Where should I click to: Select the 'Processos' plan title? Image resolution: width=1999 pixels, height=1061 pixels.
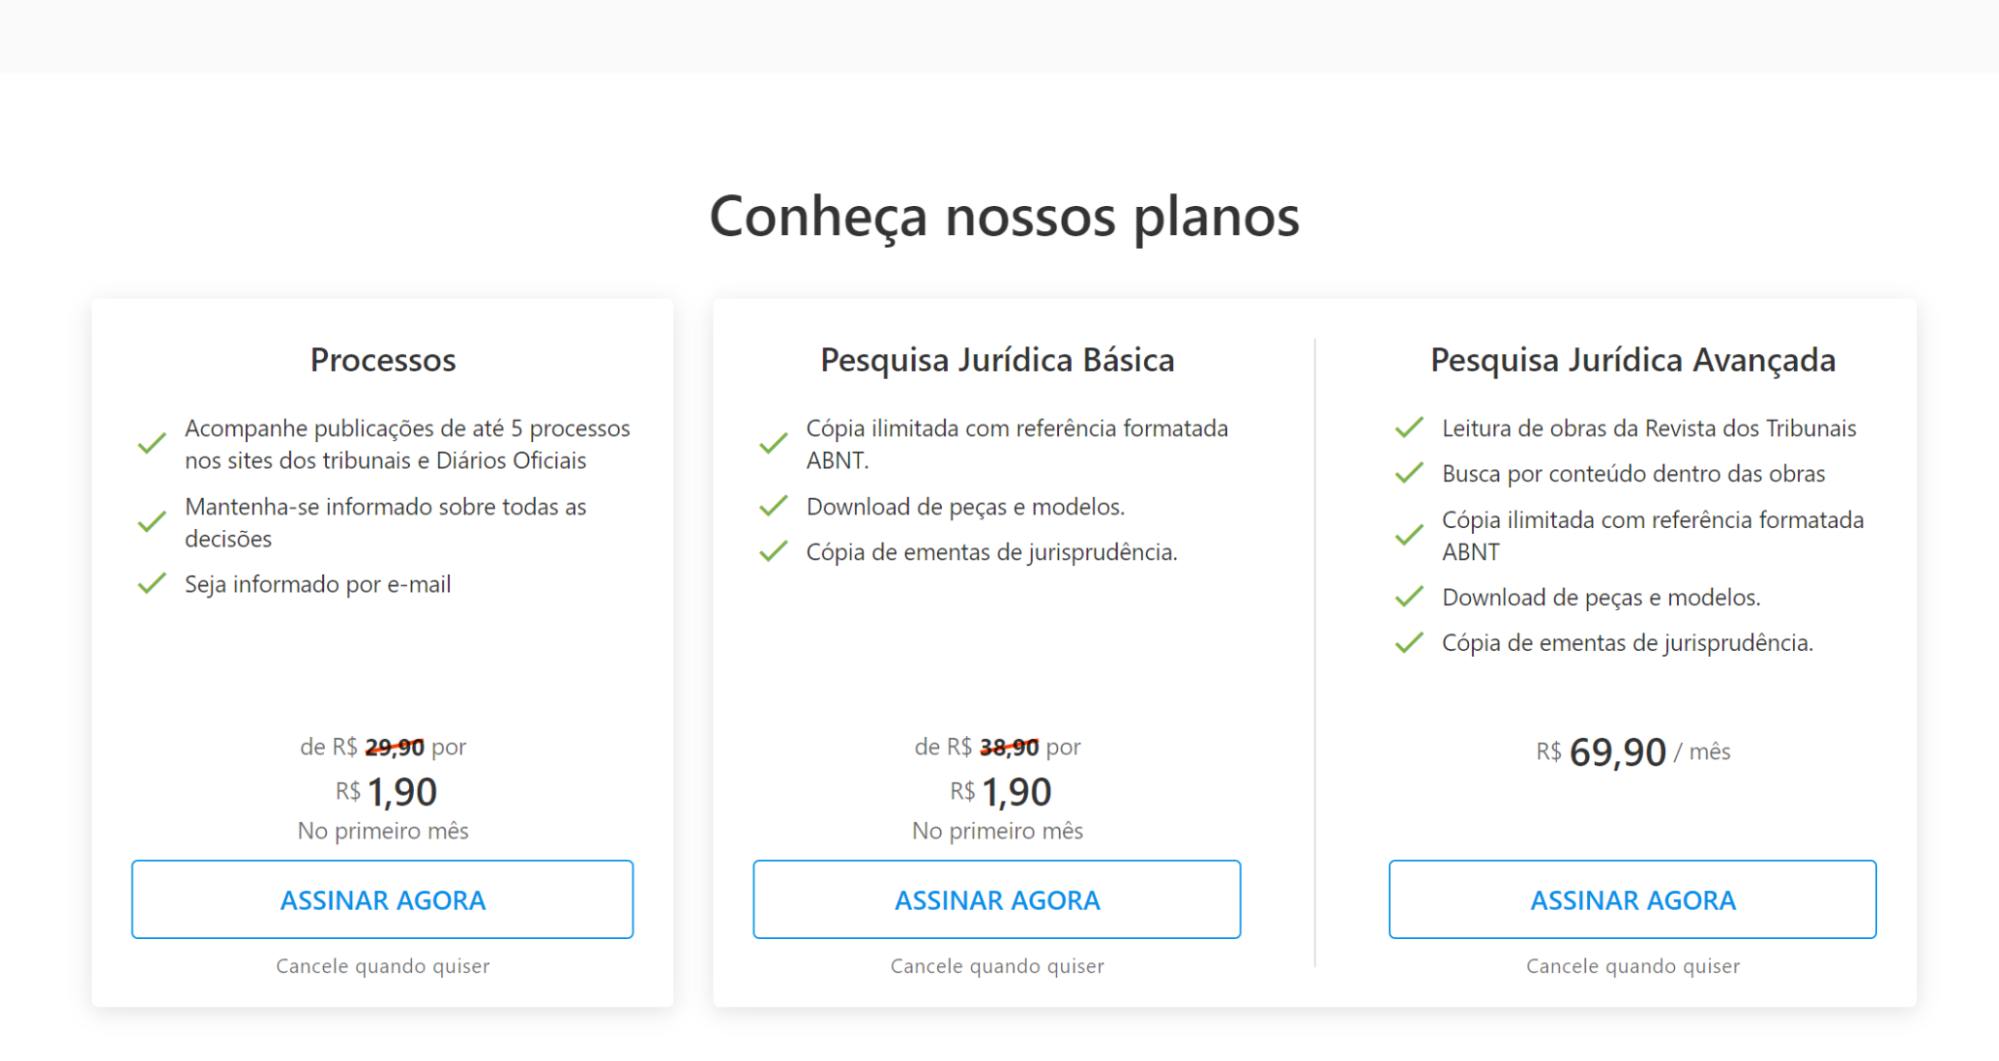[x=382, y=360]
